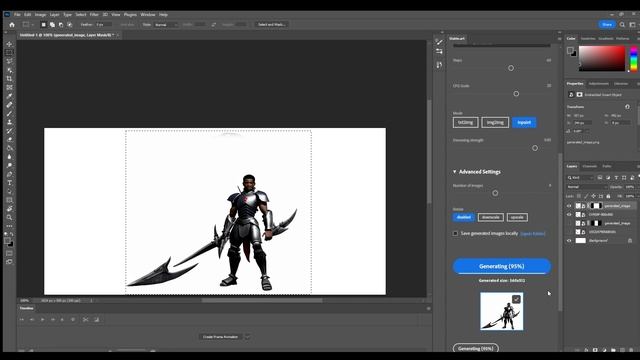
Task: Click the Search magnifier icon near Share
Action: pyautogui.click(x=622, y=24)
